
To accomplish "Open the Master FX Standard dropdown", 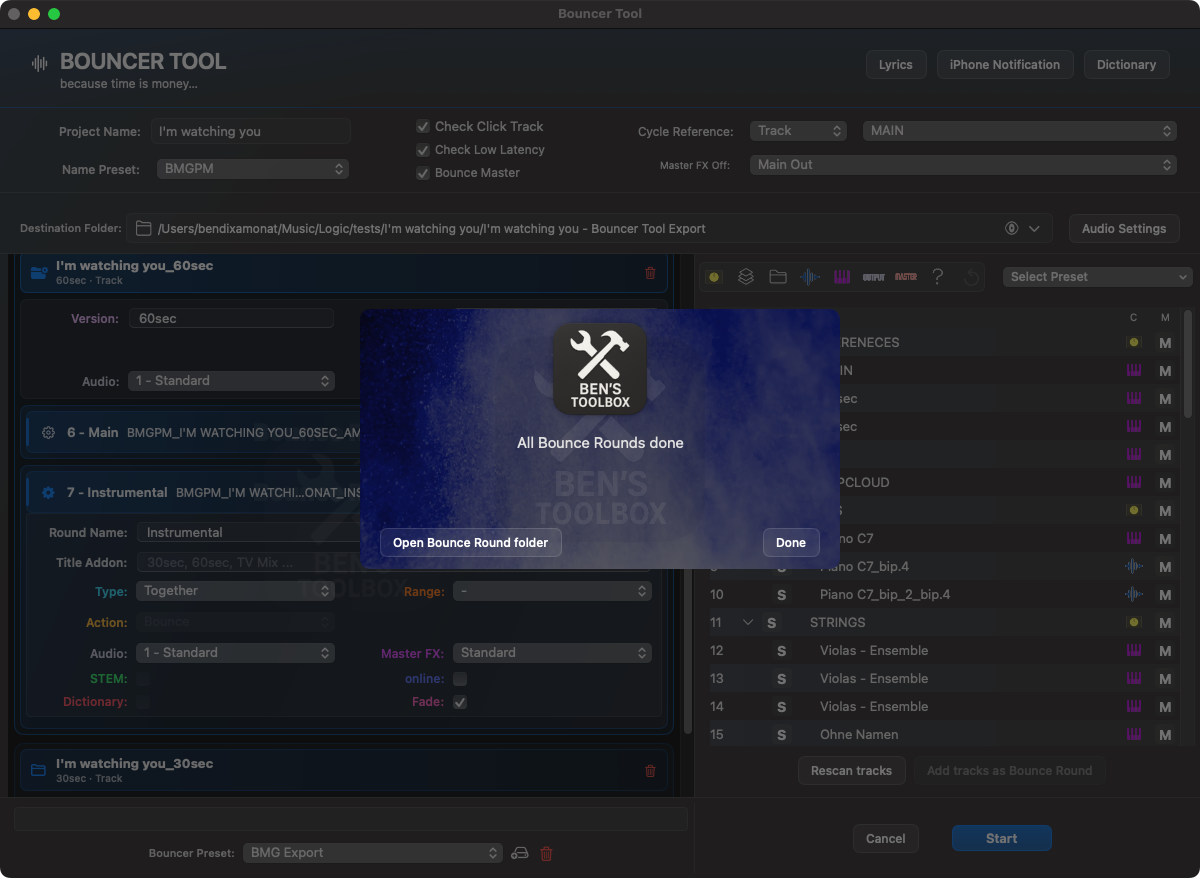I will tap(552, 653).
